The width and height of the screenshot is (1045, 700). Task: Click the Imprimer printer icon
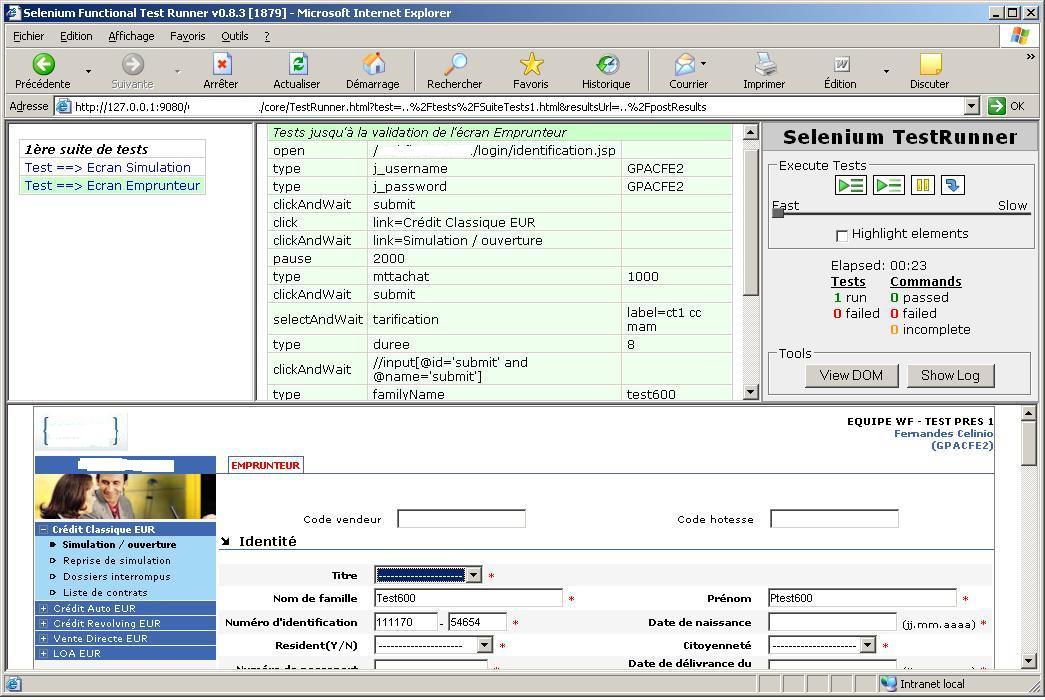pyautogui.click(x=764, y=65)
